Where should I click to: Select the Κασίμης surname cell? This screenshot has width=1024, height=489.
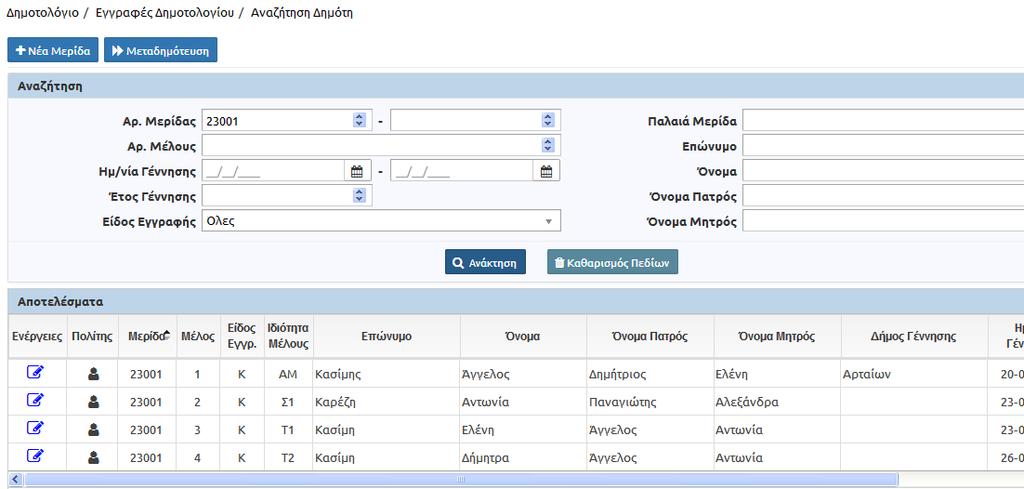click(387, 375)
